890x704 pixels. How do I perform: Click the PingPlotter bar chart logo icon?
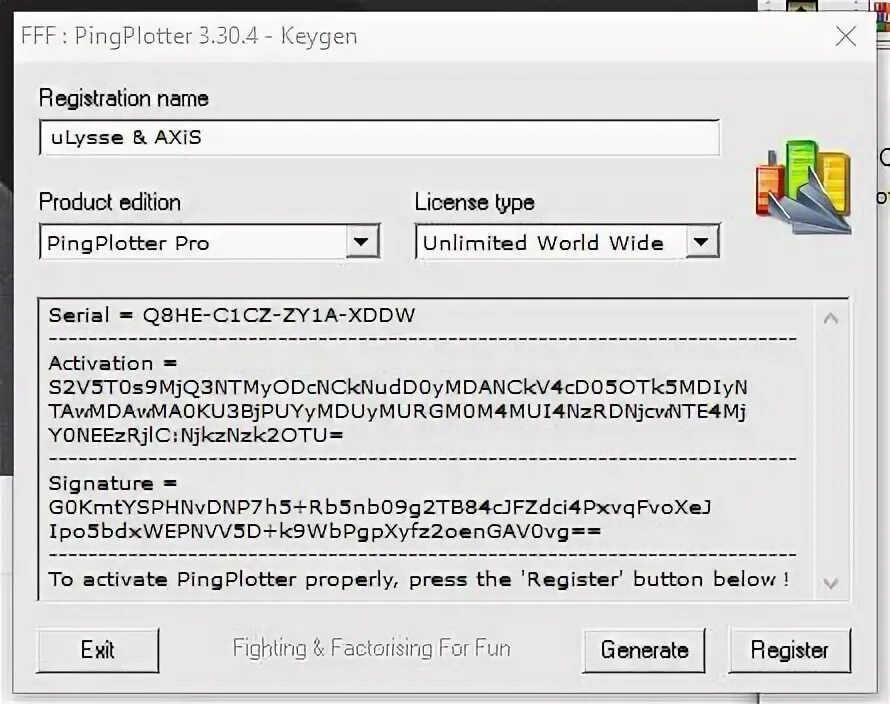[x=804, y=187]
